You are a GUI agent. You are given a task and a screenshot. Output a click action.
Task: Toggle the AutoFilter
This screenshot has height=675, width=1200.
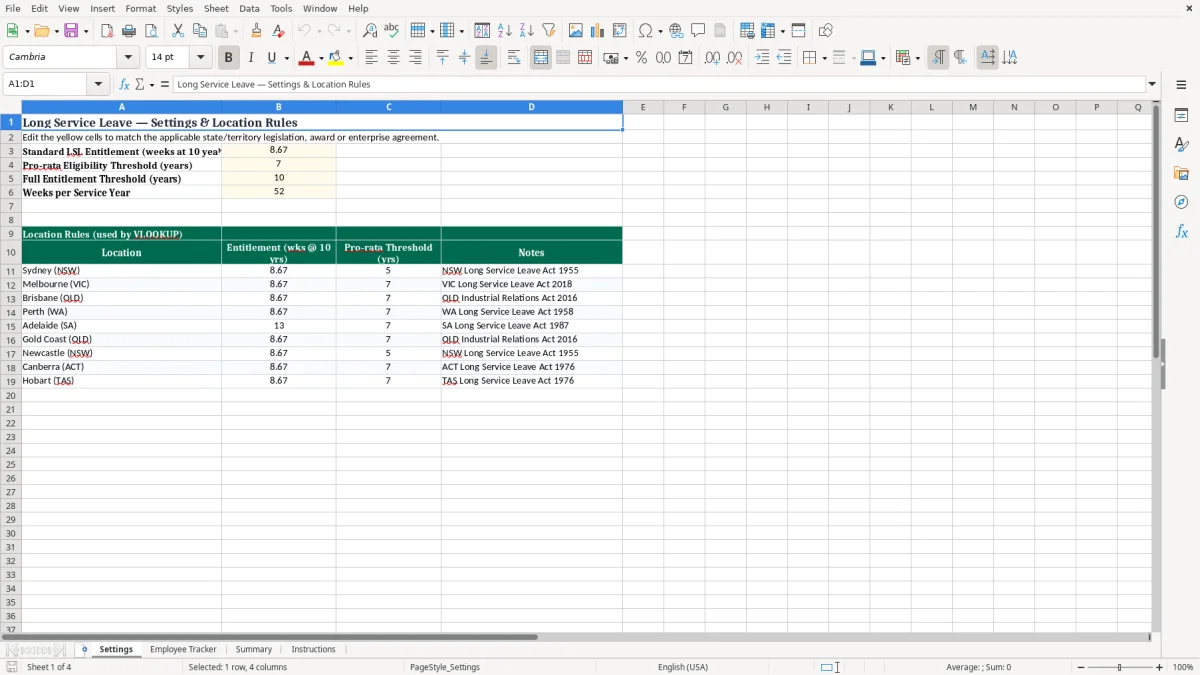[549, 31]
